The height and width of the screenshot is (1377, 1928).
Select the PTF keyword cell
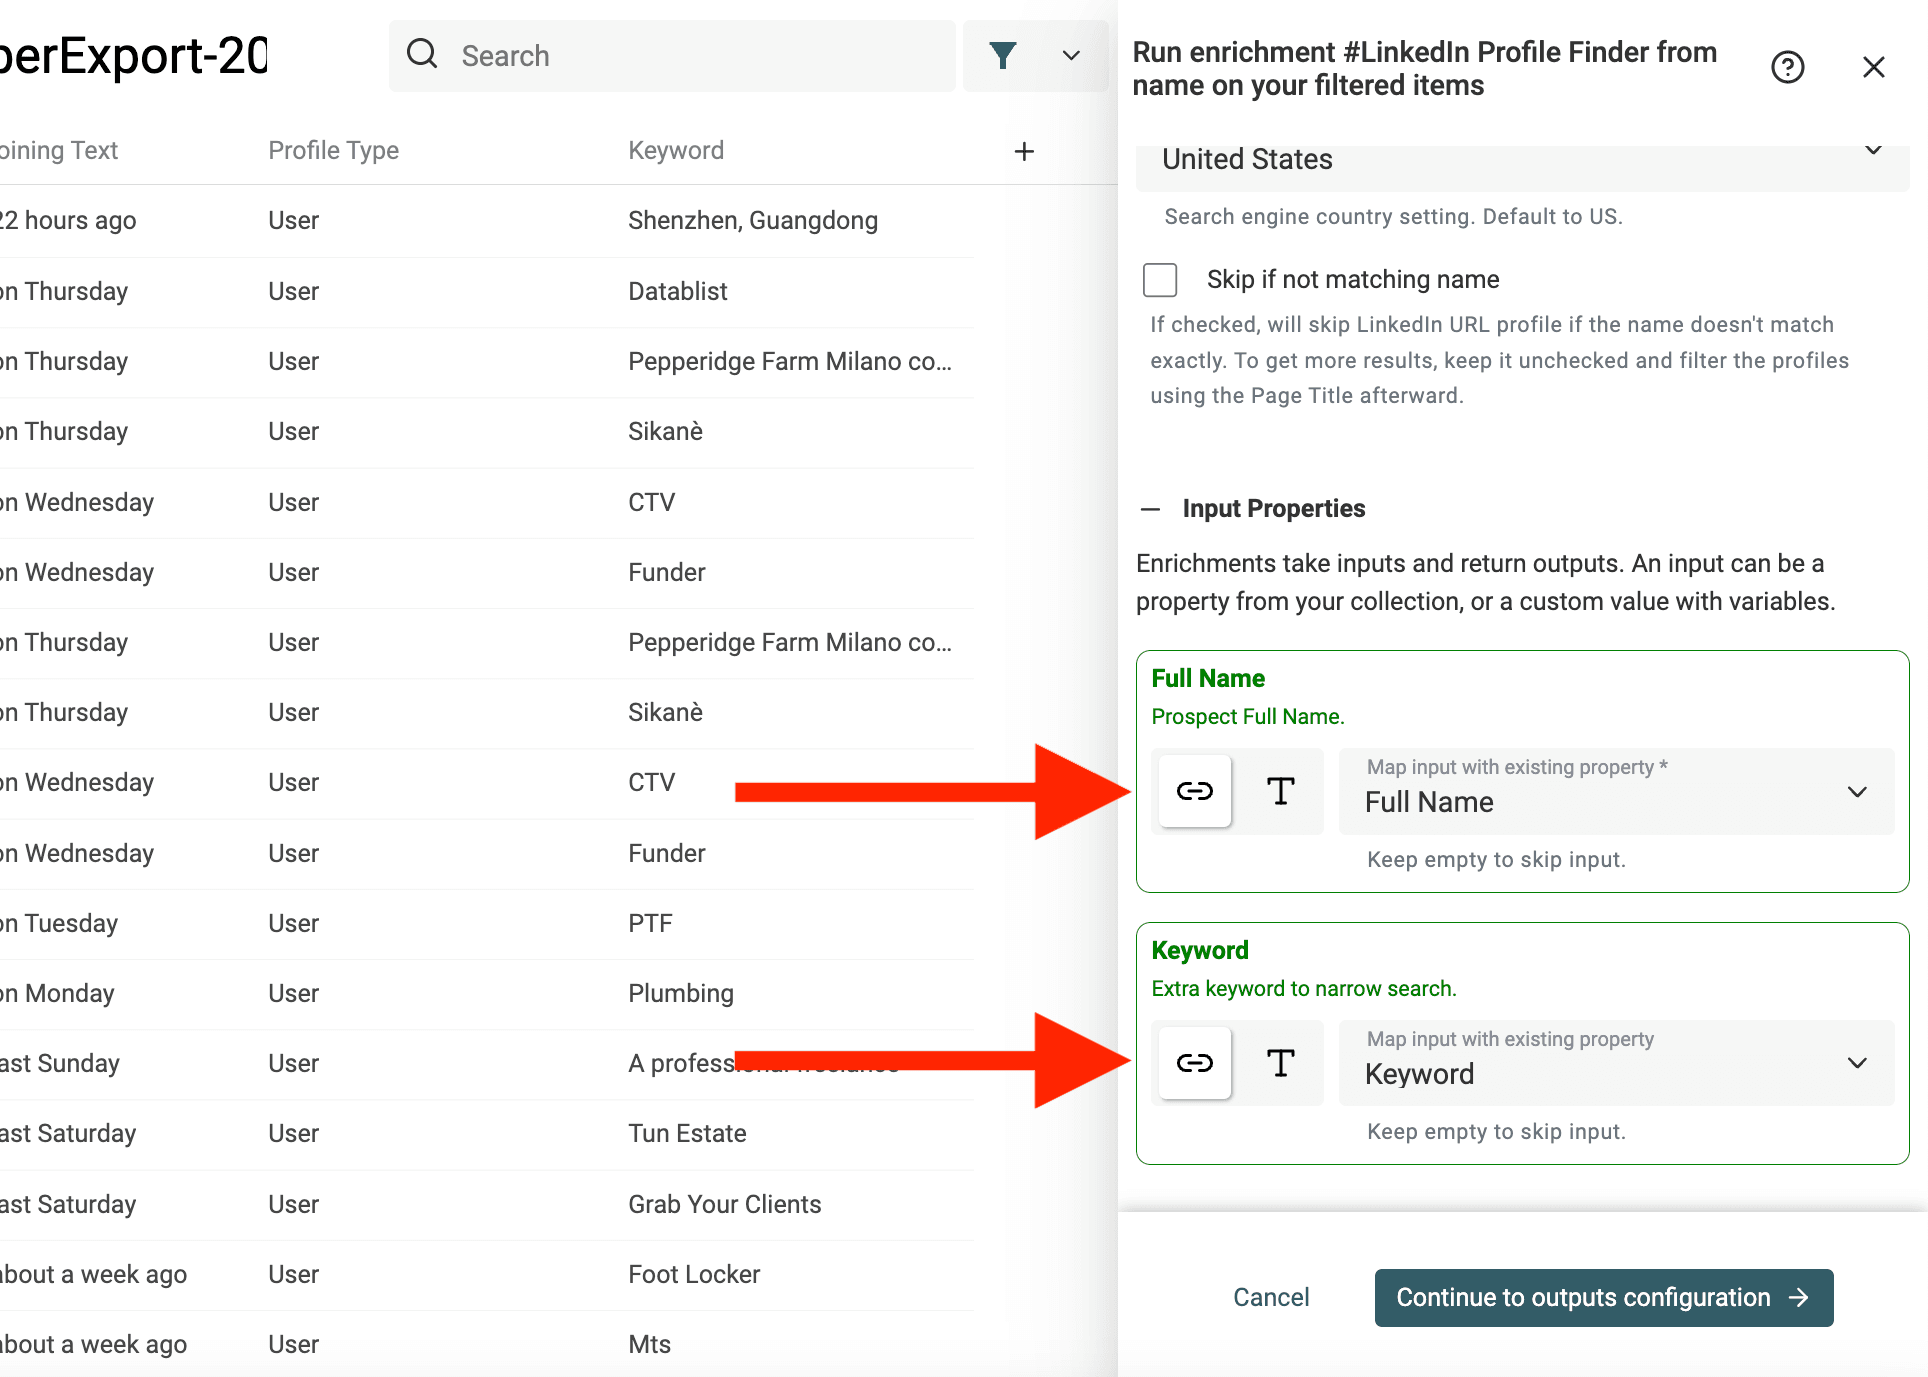650,923
